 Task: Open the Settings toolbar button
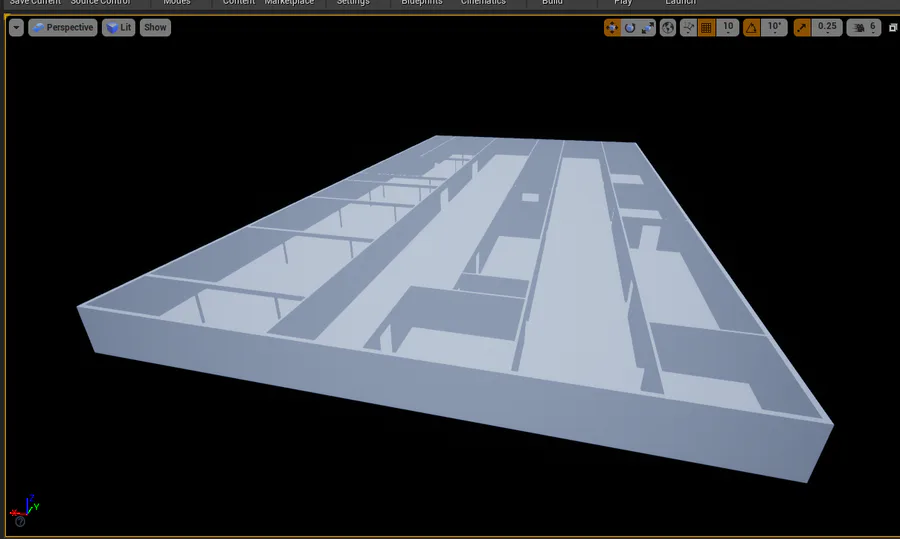353,3
